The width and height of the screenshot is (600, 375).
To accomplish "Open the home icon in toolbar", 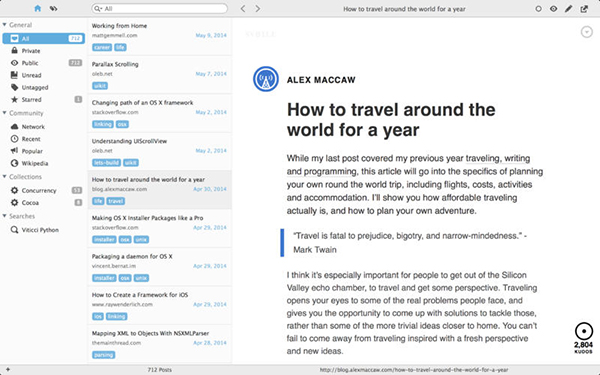I will [37, 8].
